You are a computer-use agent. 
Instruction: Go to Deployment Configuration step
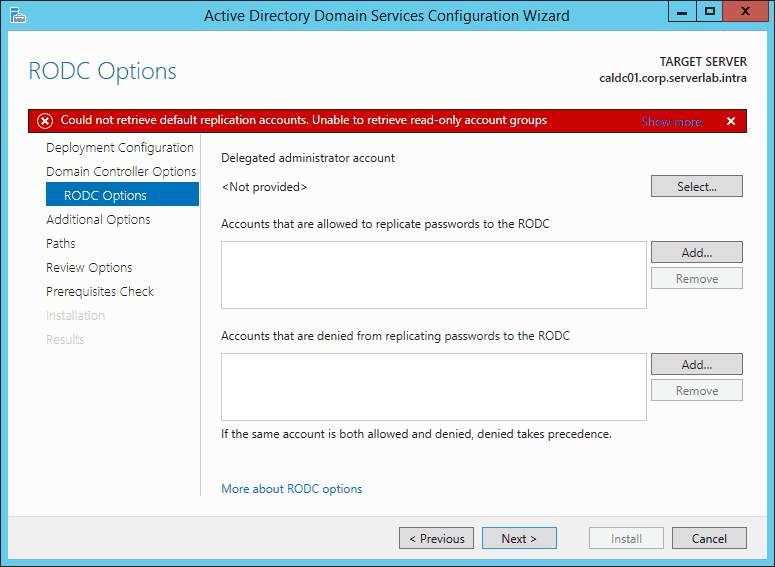click(x=120, y=148)
